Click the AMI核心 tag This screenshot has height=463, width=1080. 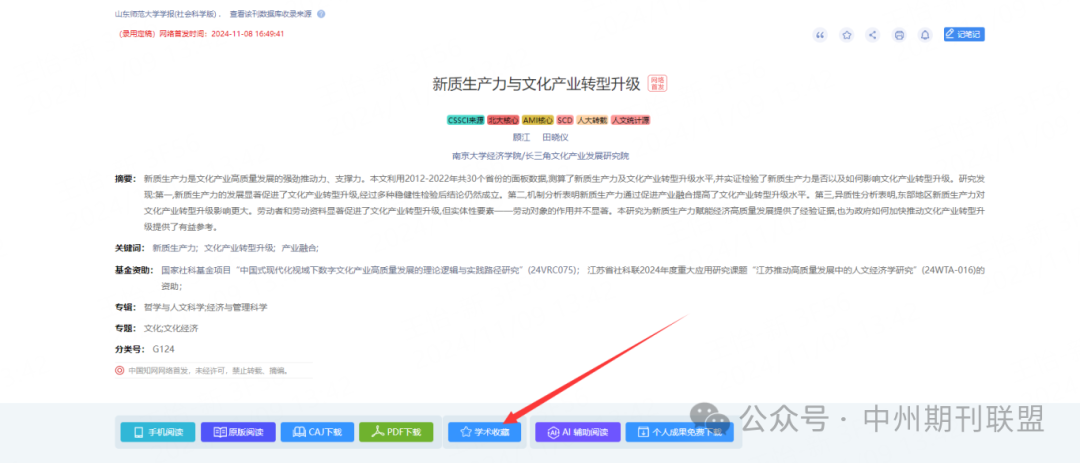(538, 120)
